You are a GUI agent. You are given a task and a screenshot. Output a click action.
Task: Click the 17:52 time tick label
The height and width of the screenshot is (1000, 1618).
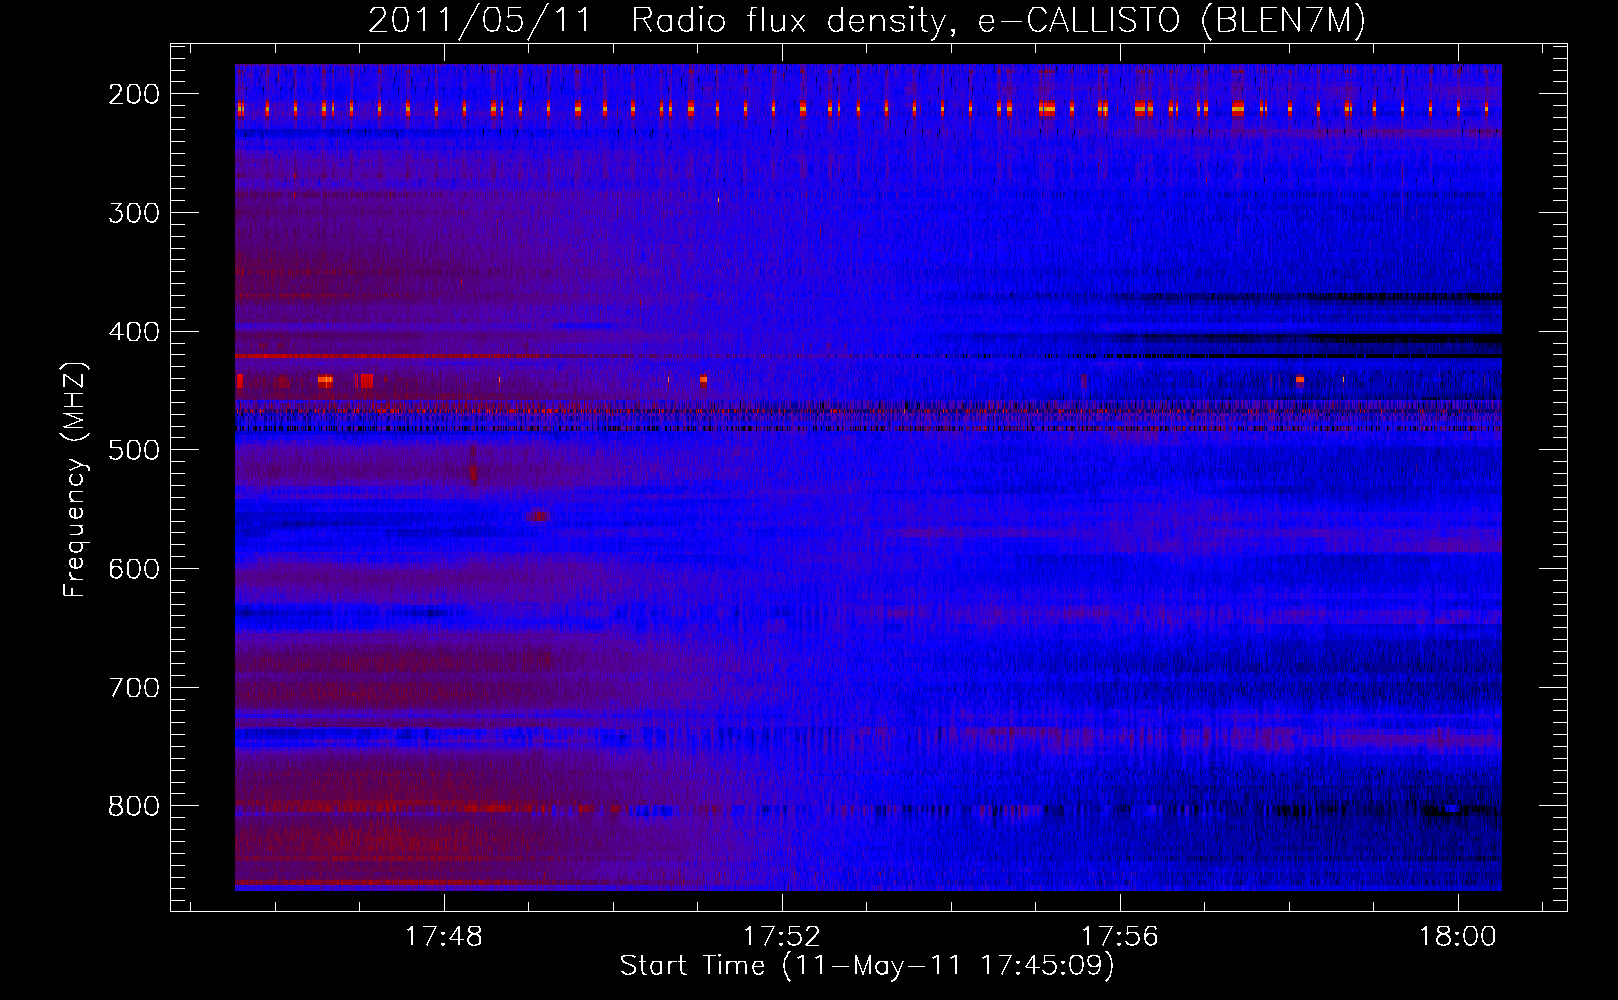[x=782, y=936]
